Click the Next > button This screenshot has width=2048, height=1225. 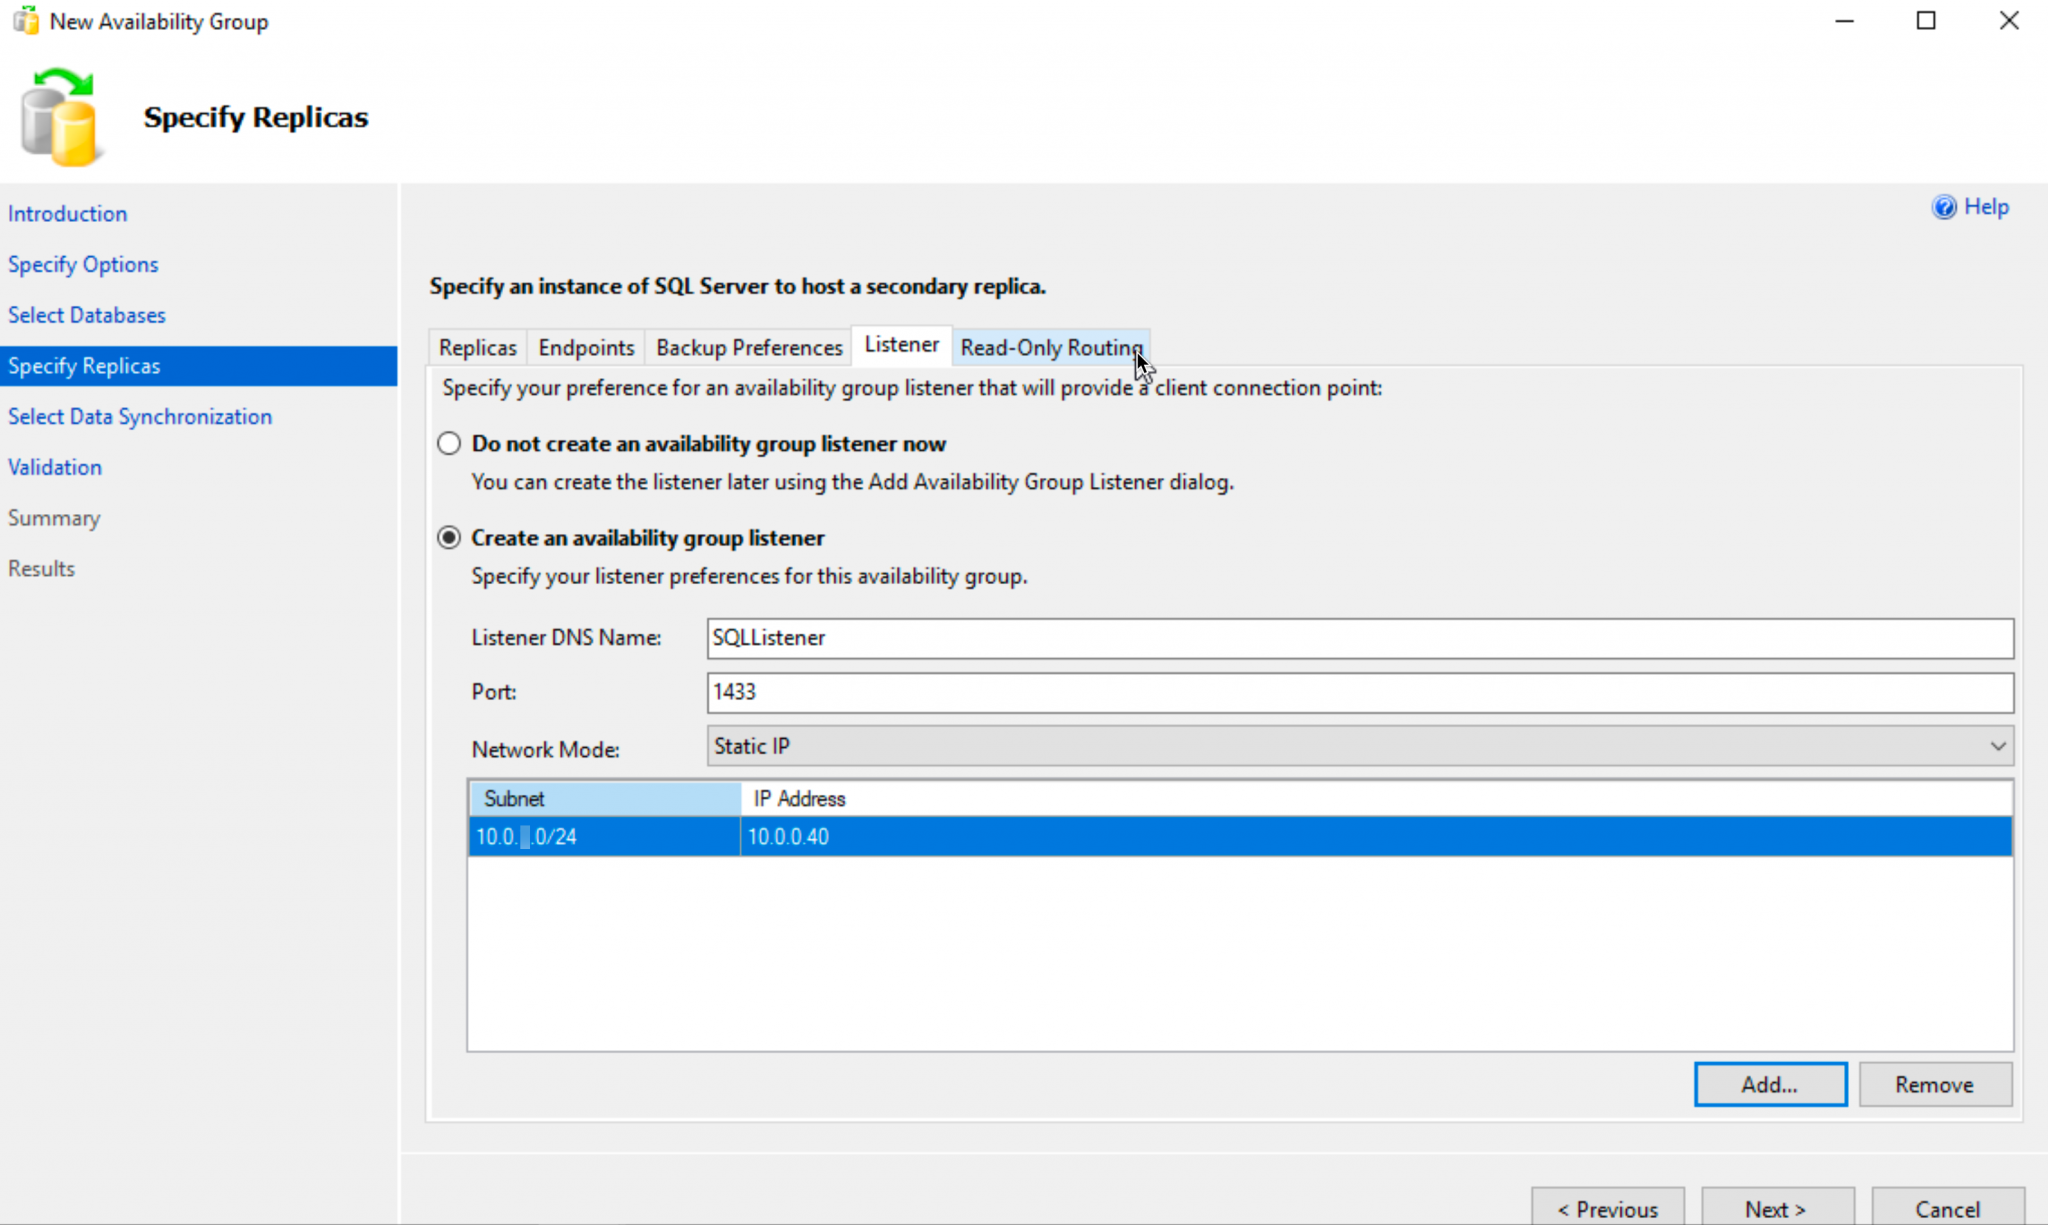[1776, 1209]
